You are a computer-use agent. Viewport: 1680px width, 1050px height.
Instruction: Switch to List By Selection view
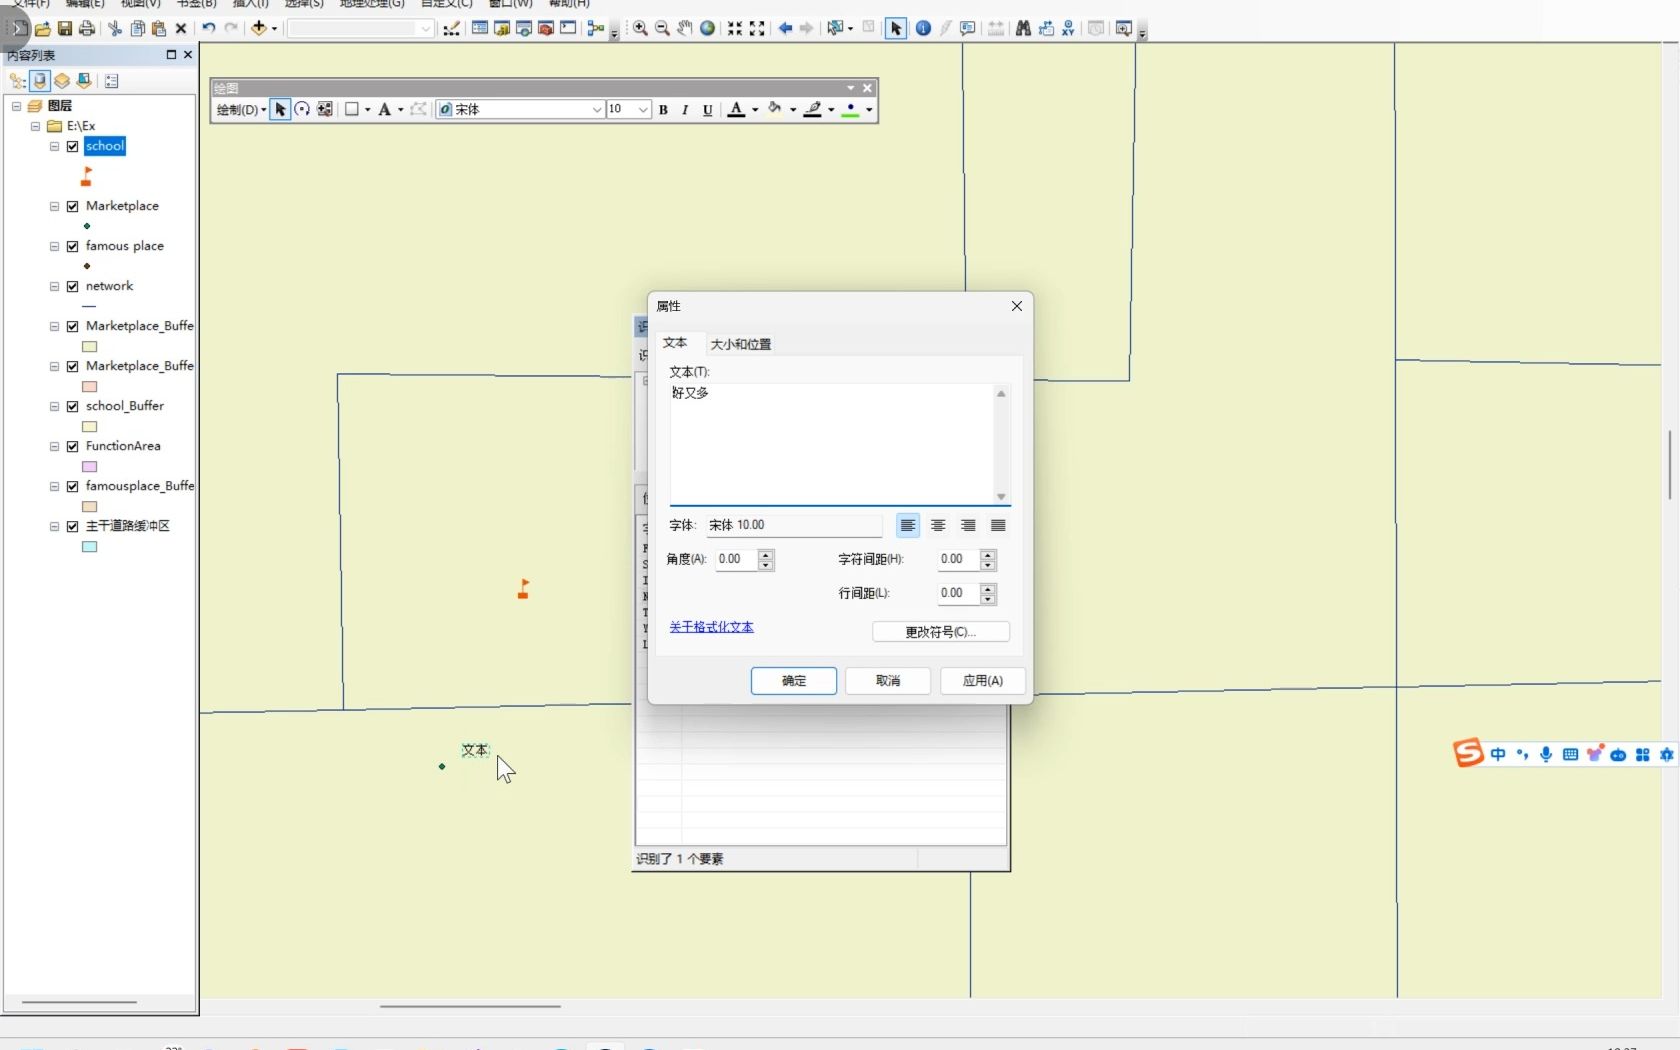click(84, 81)
